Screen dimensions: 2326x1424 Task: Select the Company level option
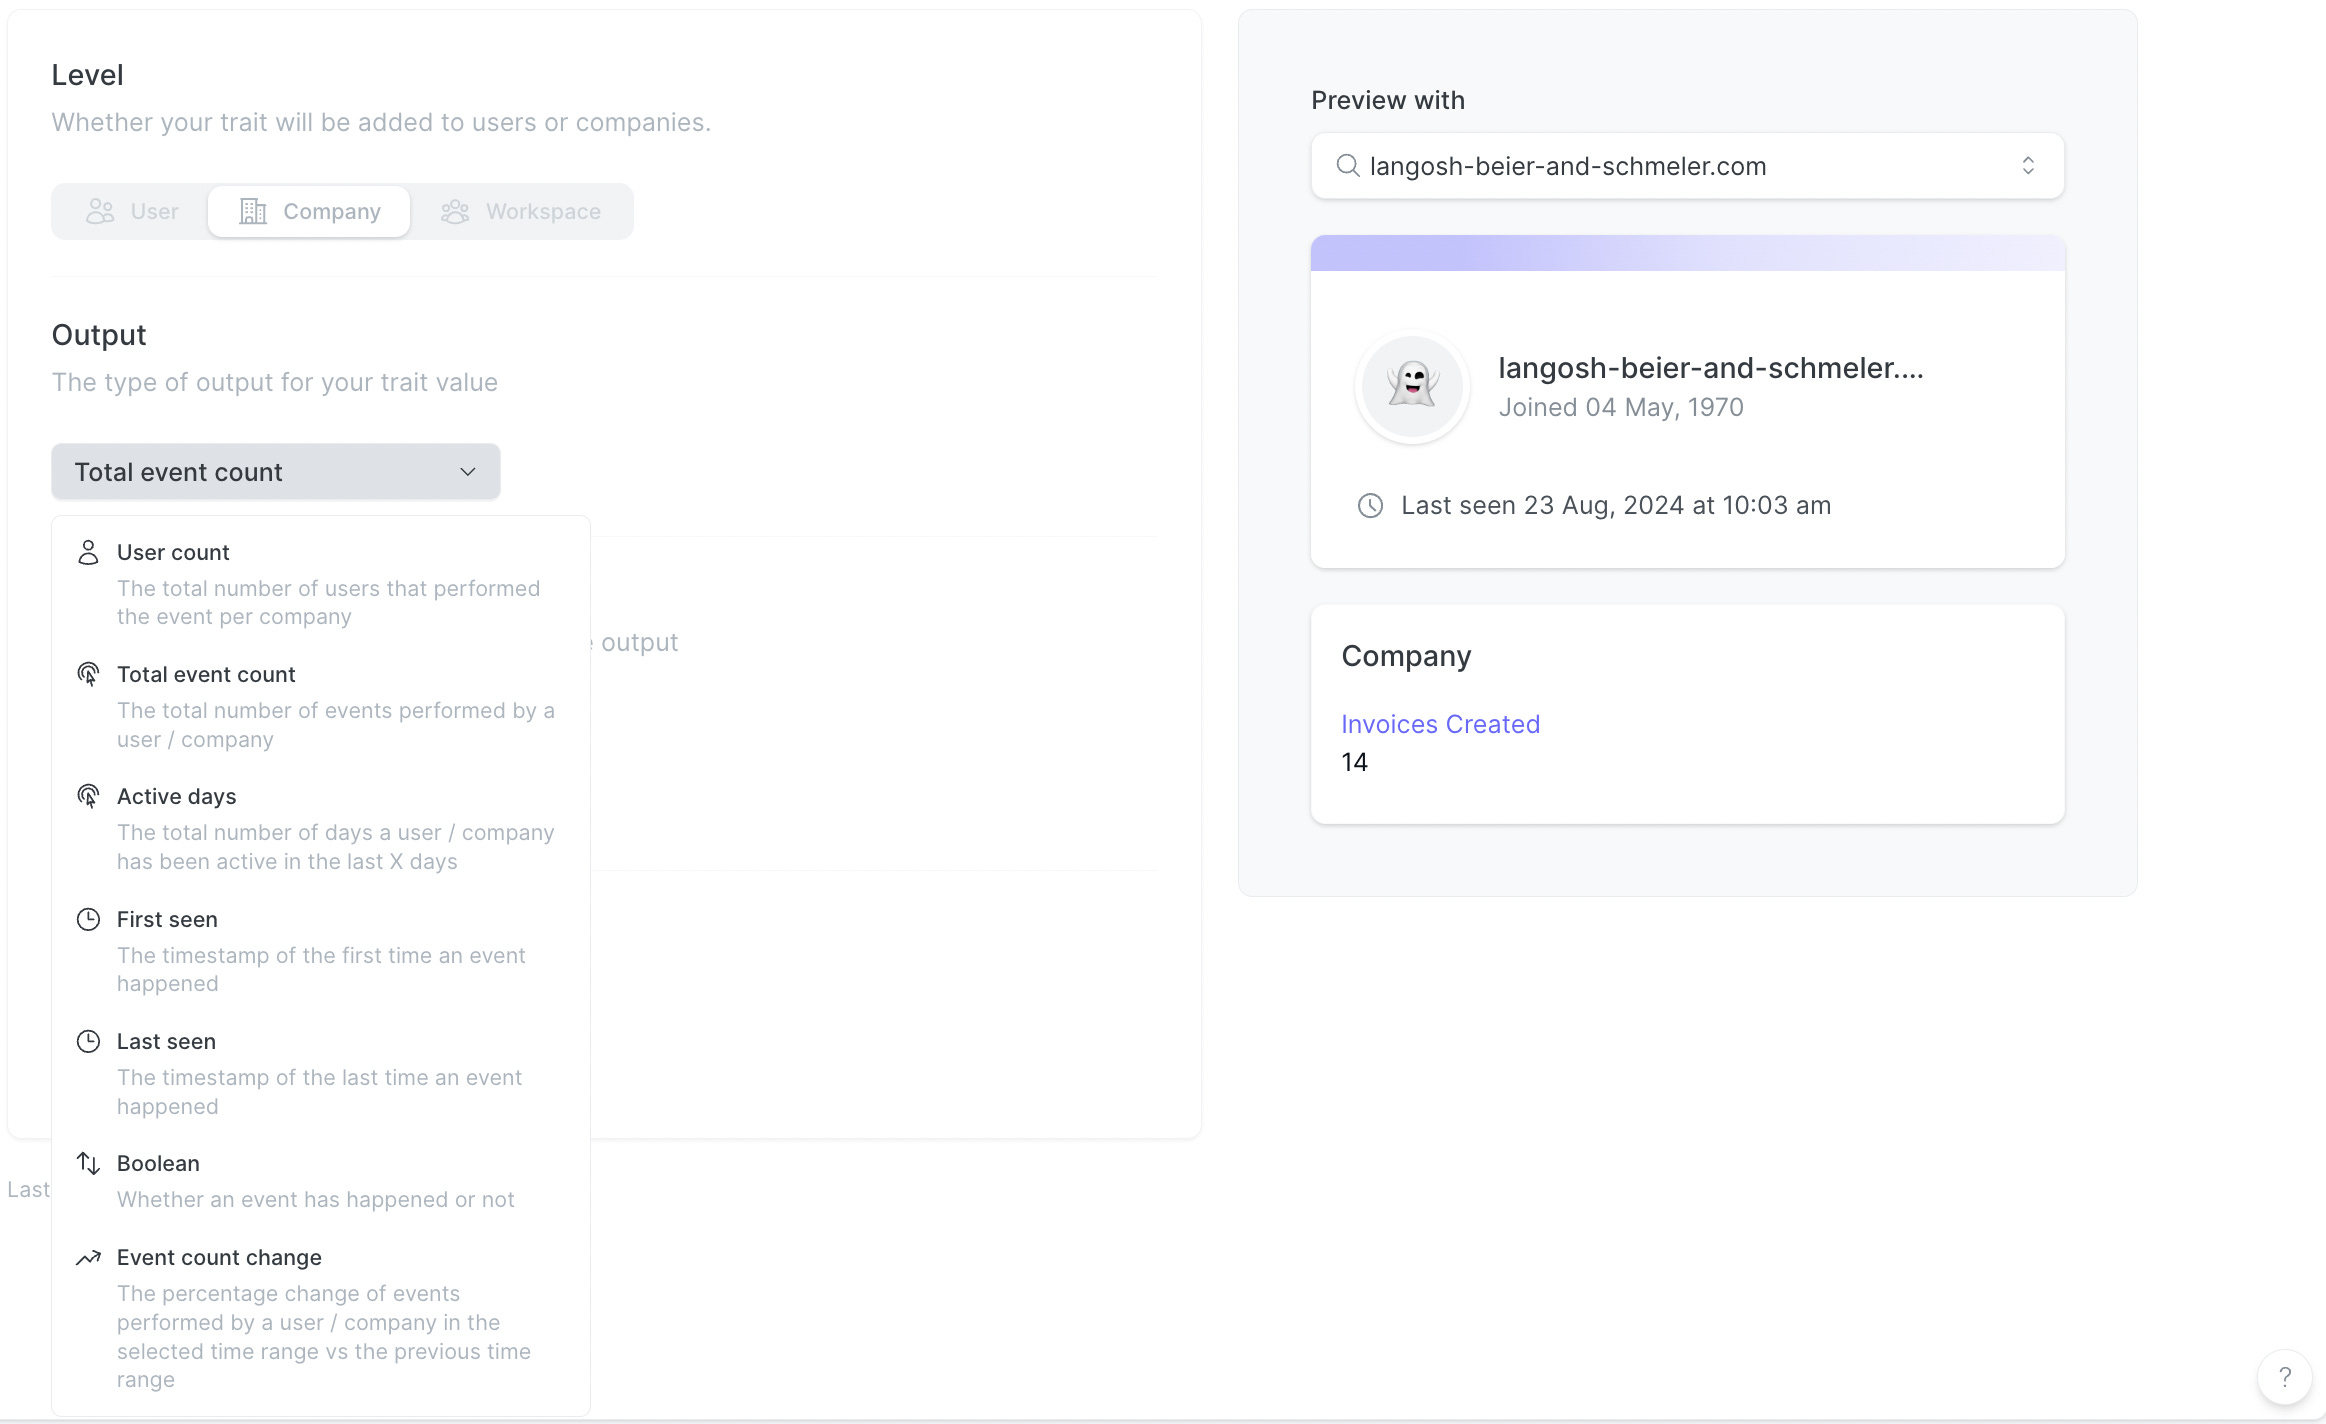coord(310,212)
